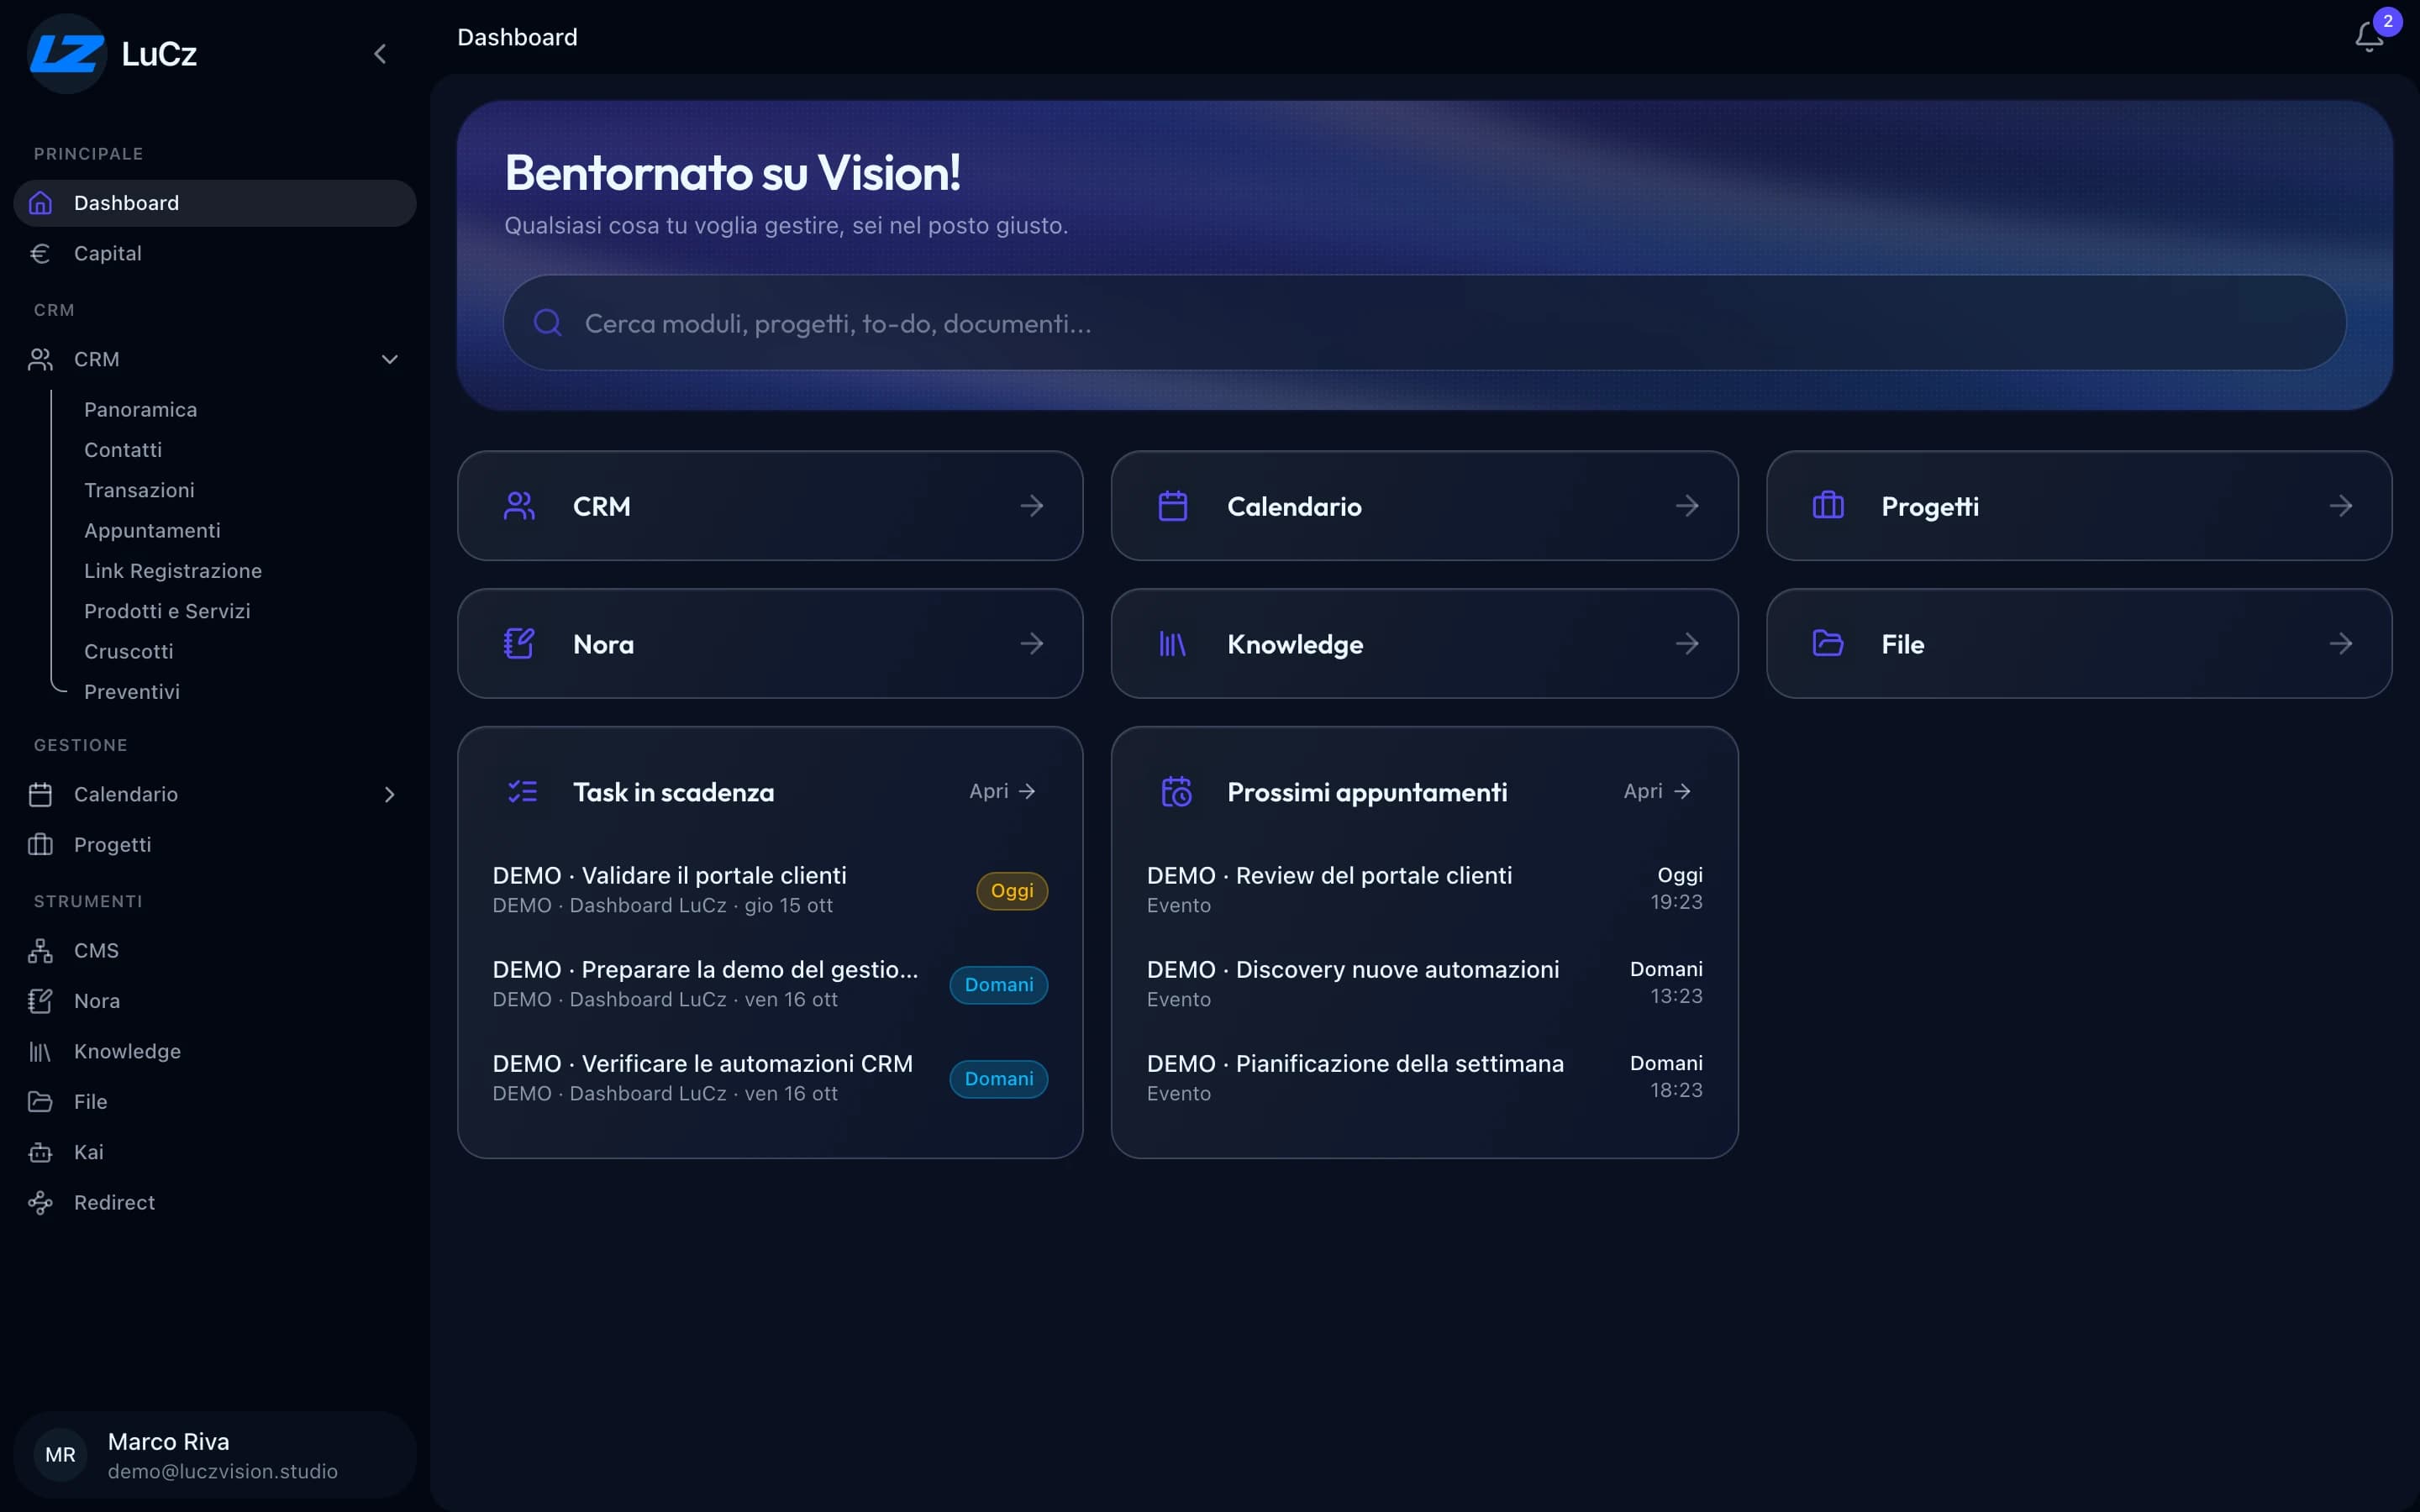This screenshot has width=2420, height=1512.
Task: Open the Nora dashboard card
Action: click(770, 643)
